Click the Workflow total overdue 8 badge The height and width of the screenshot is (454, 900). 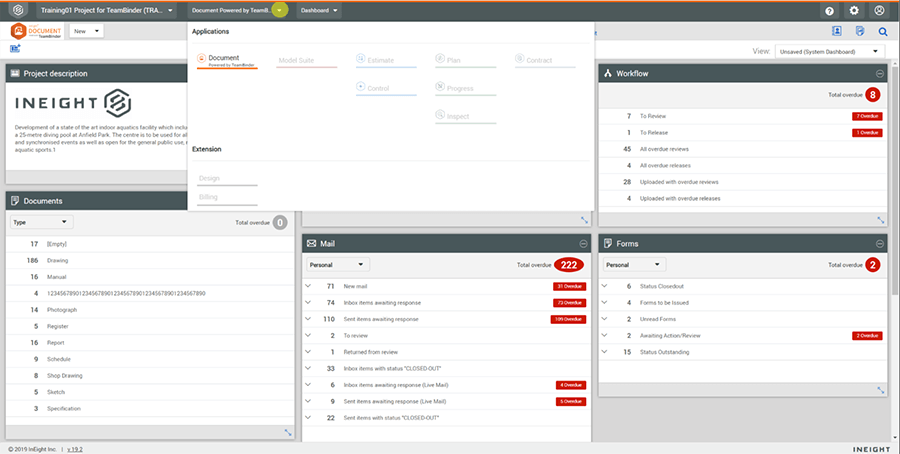pos(872,95)
